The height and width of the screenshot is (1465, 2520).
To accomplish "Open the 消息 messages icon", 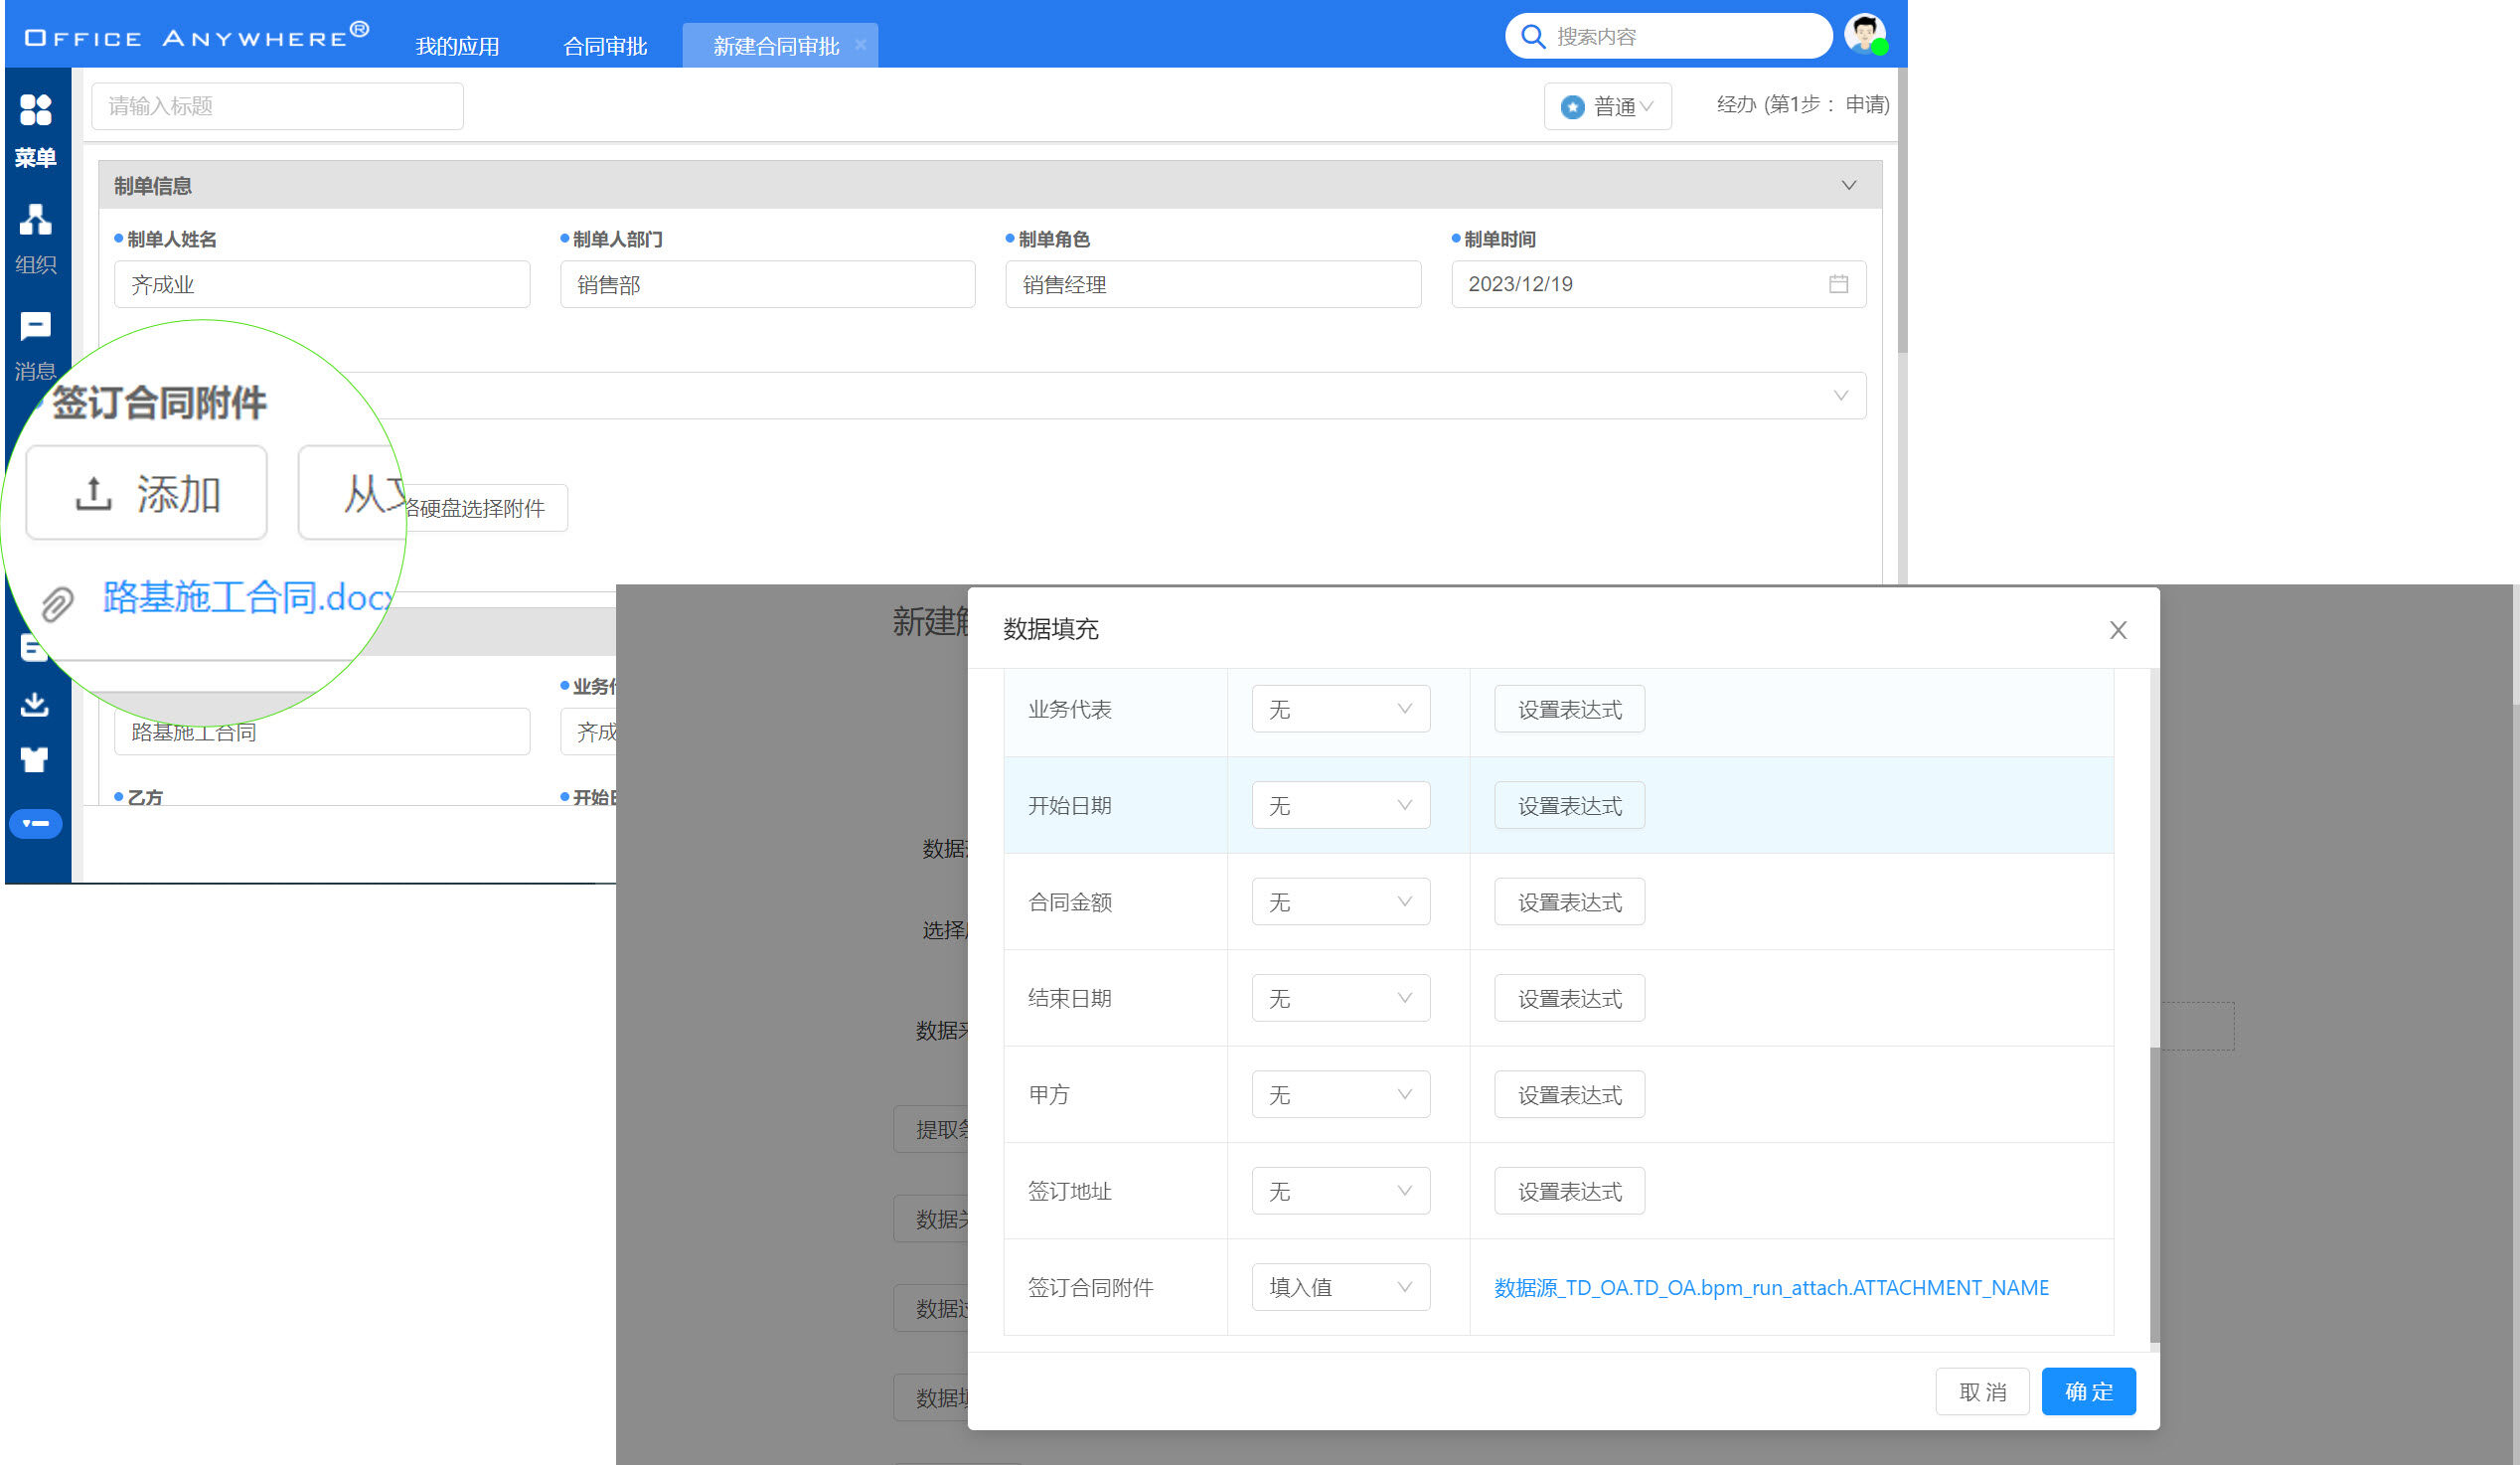I will tap(35, 326).
